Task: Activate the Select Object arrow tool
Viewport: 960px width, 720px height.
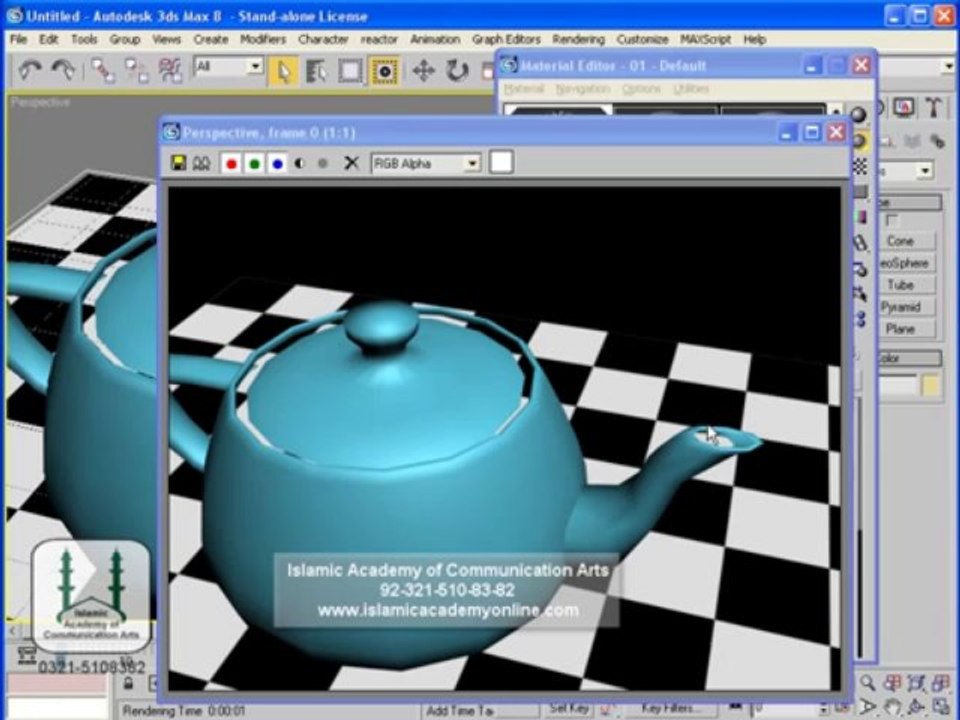Action: (x=283, y=71)
